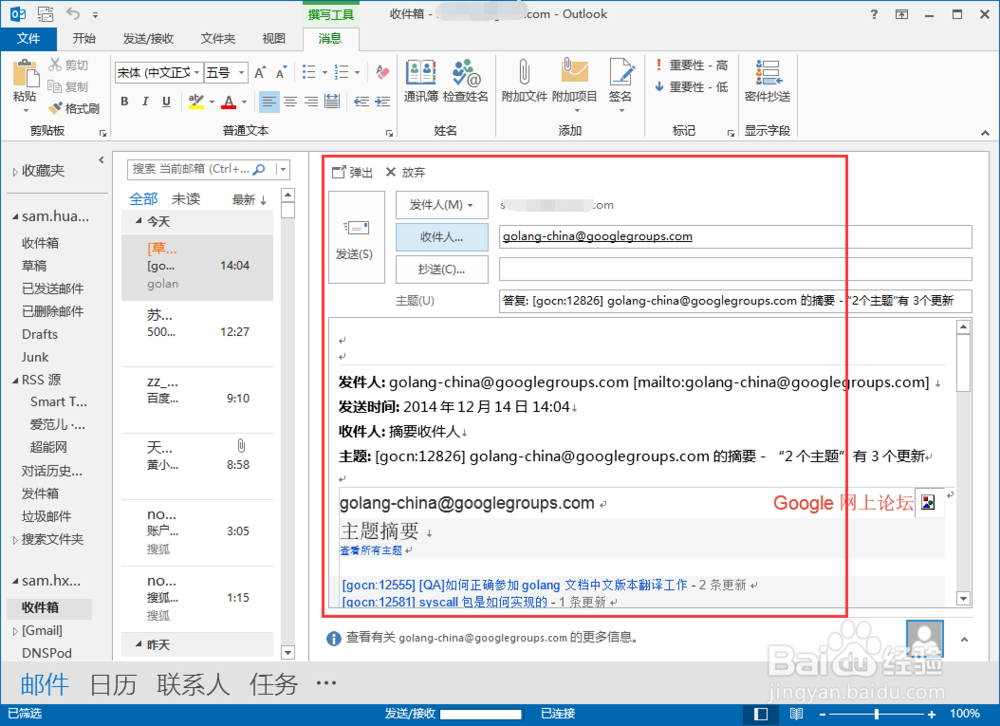Screen dimensions: 1000x726
Task: Center align text
Action: point(290,101)
